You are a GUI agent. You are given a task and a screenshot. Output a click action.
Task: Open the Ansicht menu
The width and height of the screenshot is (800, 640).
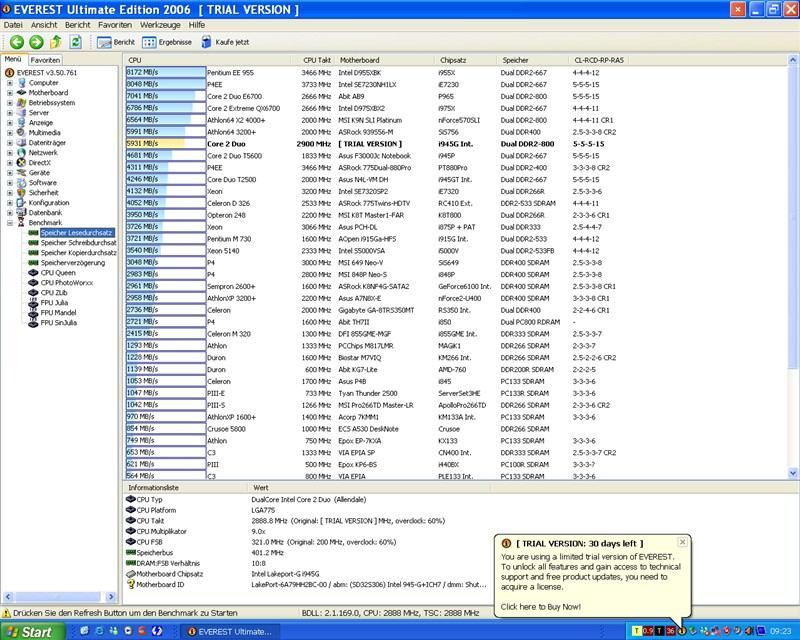tap(44, 25)
